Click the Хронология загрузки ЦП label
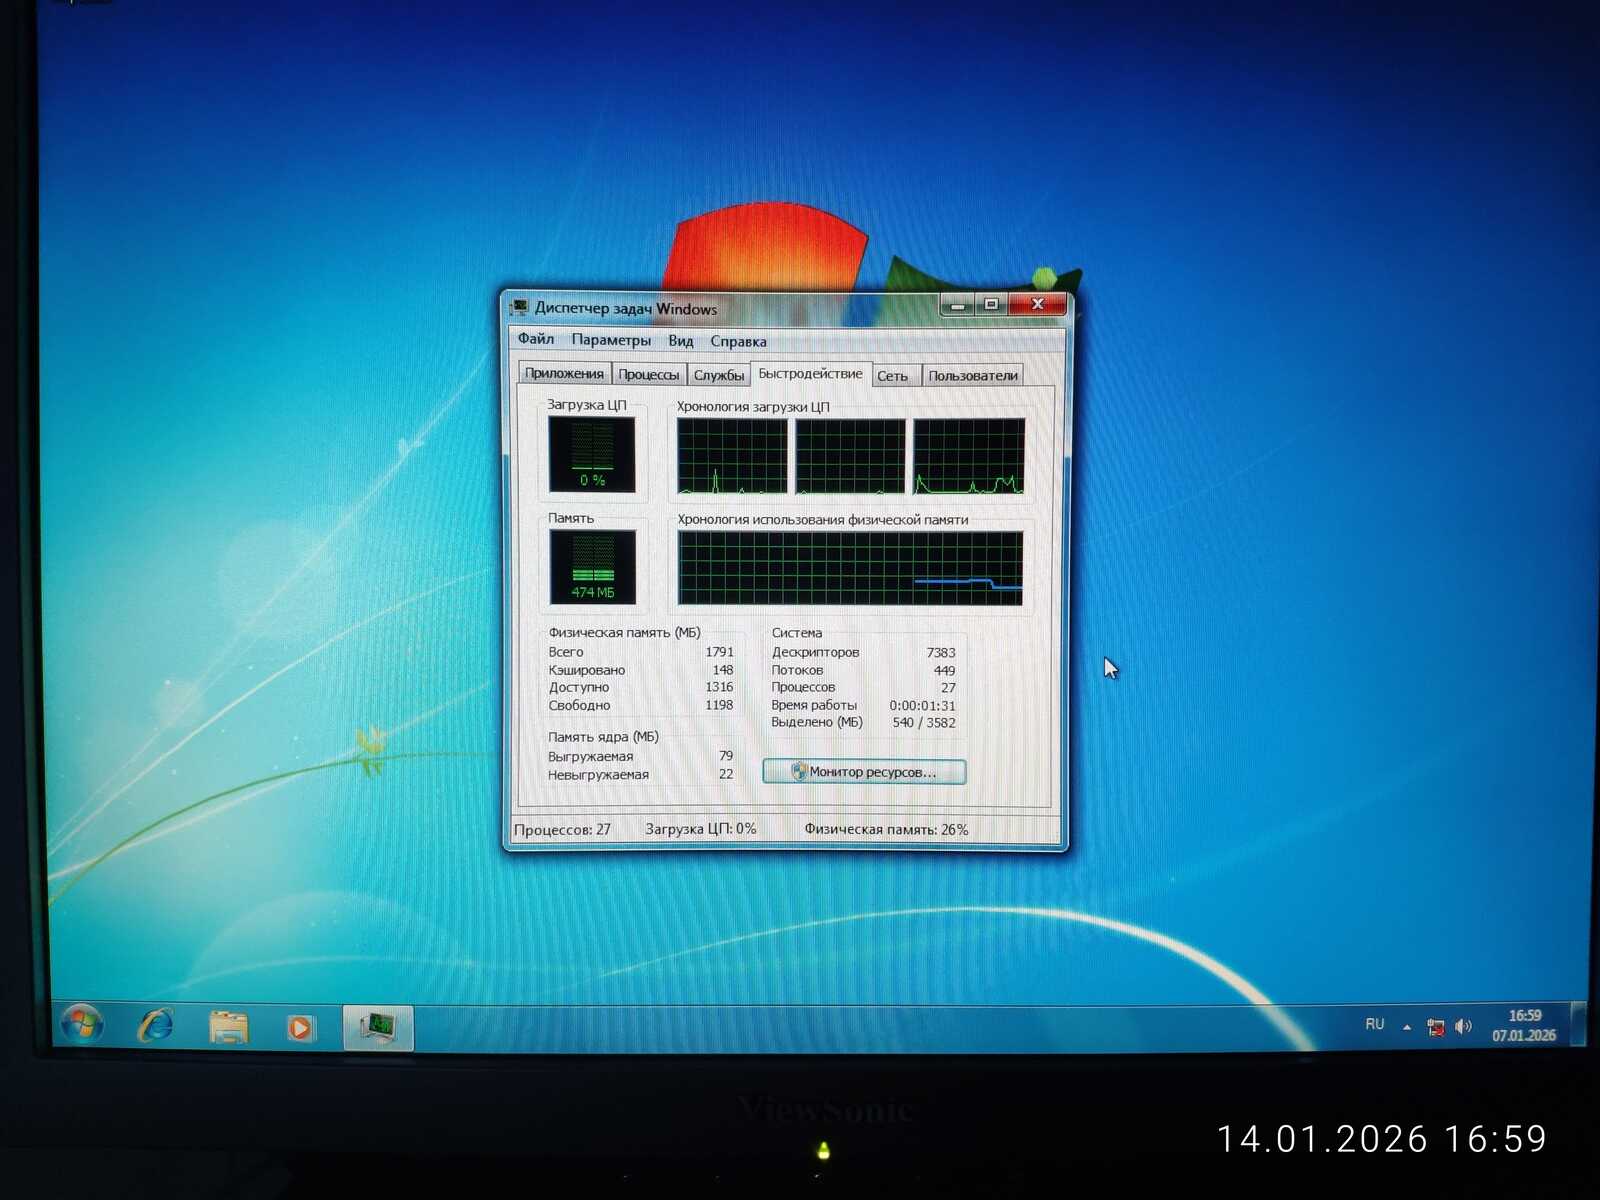Screen dimensions: 1600x1200 coord(753,407)
